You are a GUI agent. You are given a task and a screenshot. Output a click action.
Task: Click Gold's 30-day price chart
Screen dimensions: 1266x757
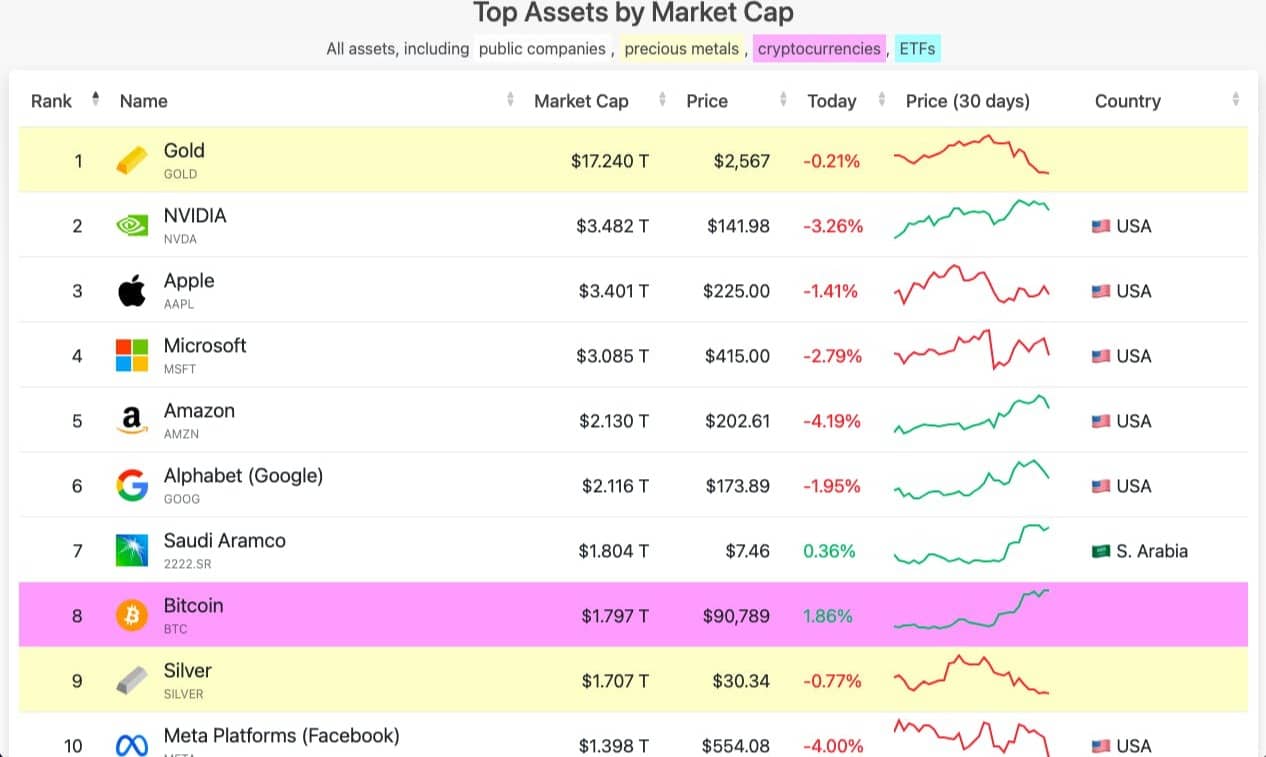[971, 155]
